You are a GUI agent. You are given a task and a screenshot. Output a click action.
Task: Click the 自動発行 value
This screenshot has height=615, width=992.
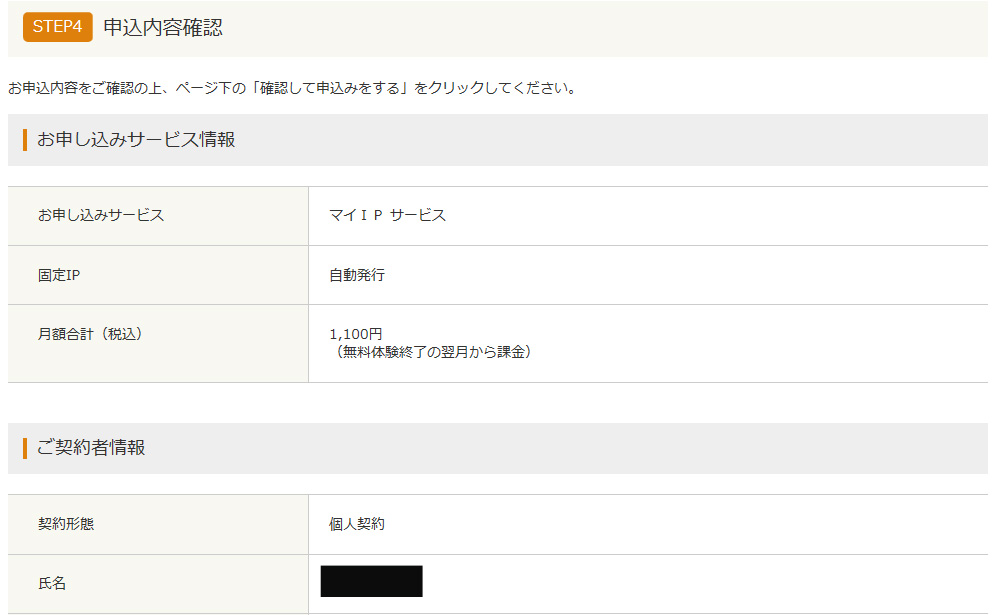[x=357, y=275]
